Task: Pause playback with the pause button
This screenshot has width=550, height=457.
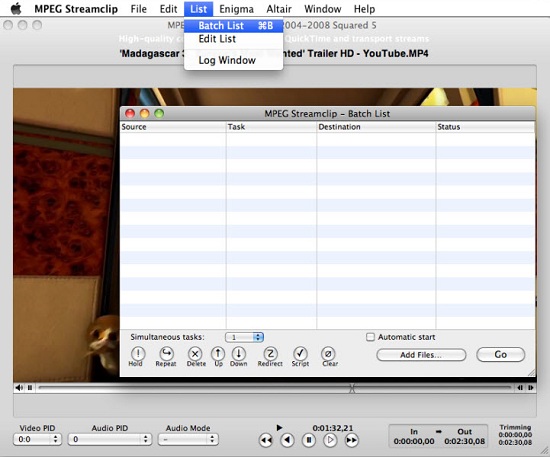Action: 309,440
